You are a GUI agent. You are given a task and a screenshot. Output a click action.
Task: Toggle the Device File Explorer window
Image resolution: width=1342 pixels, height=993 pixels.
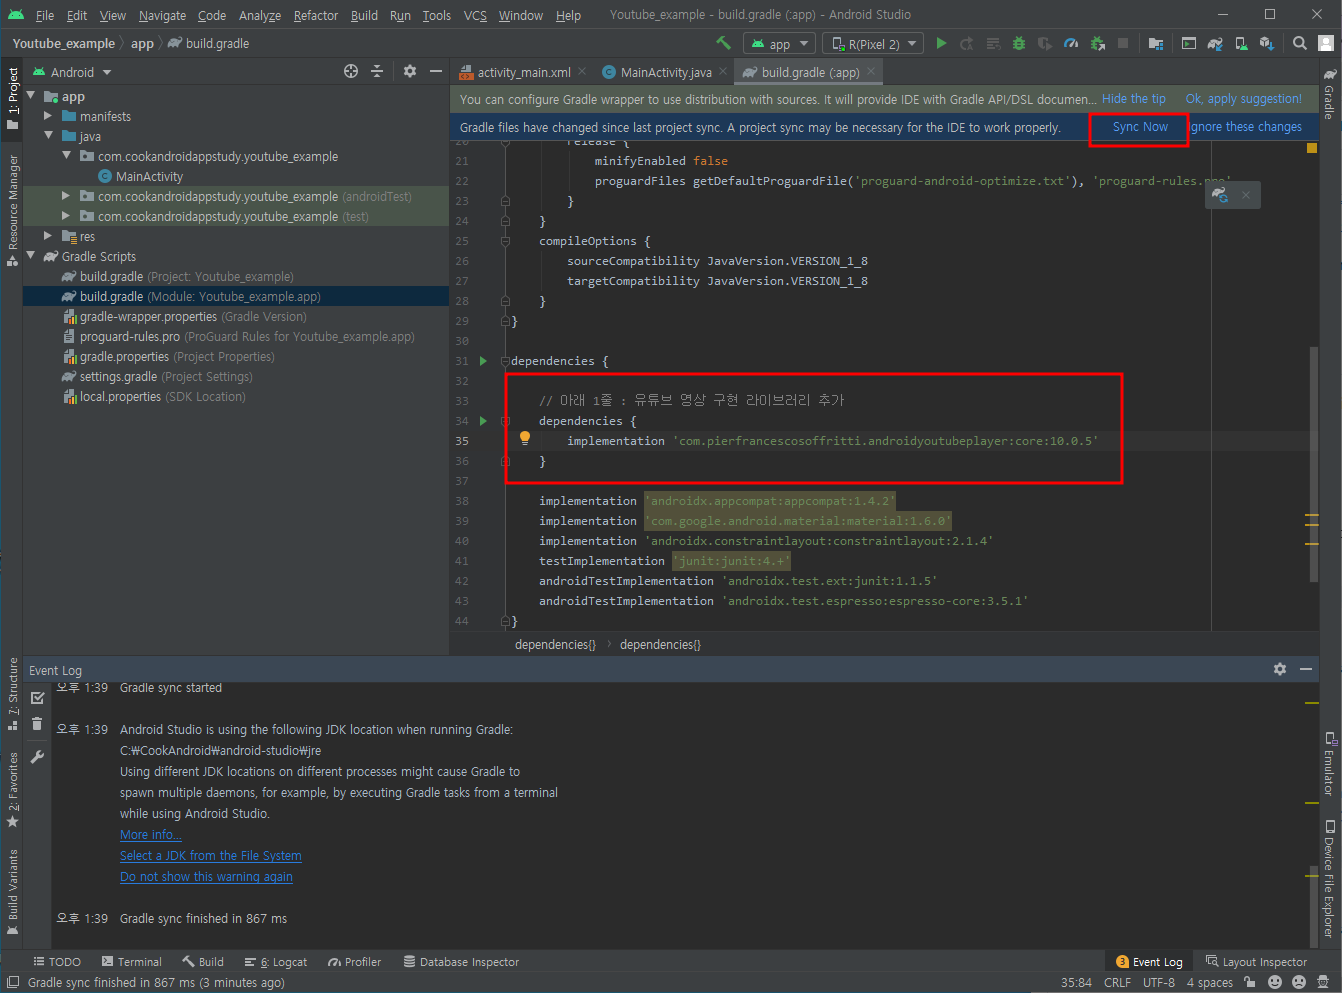pos(1329,879)
